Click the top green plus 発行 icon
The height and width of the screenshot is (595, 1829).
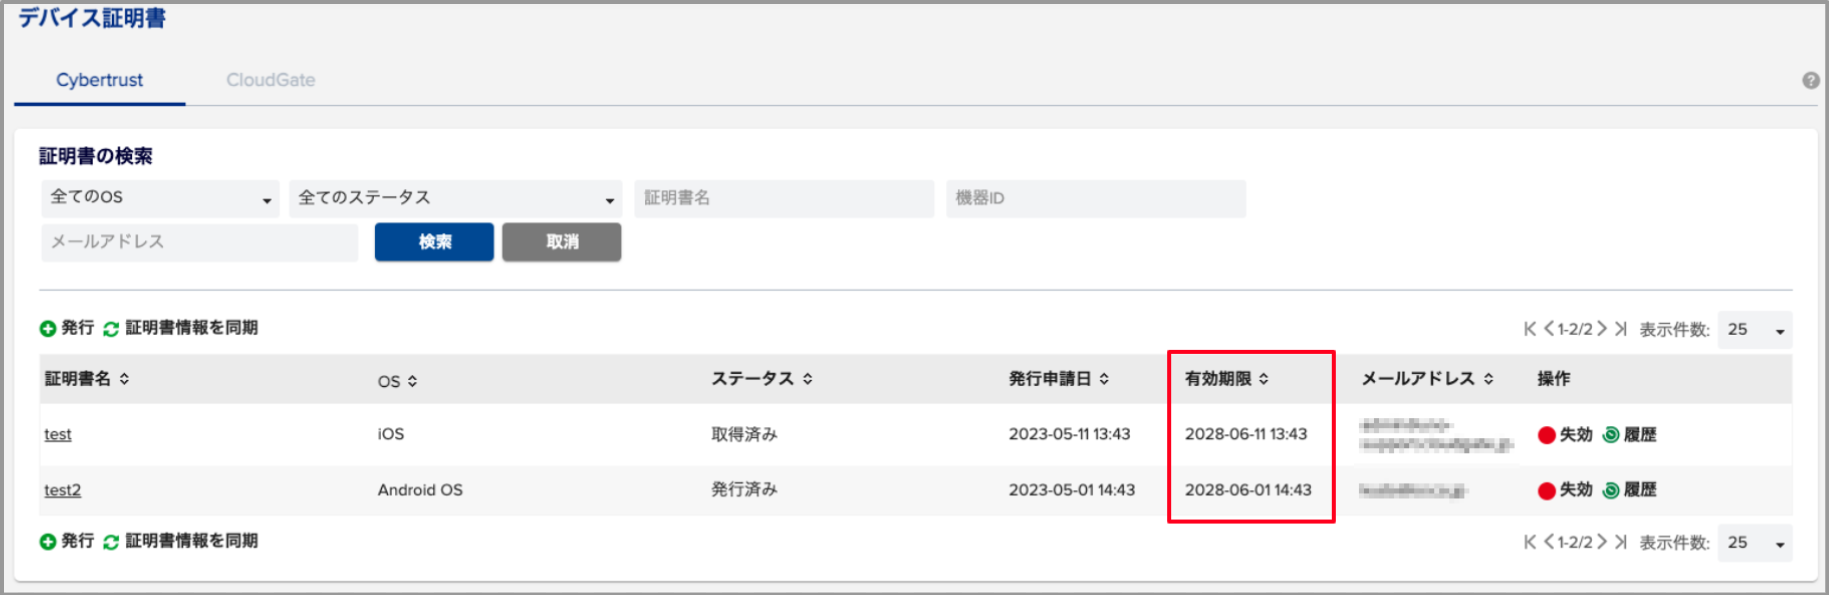48,328
